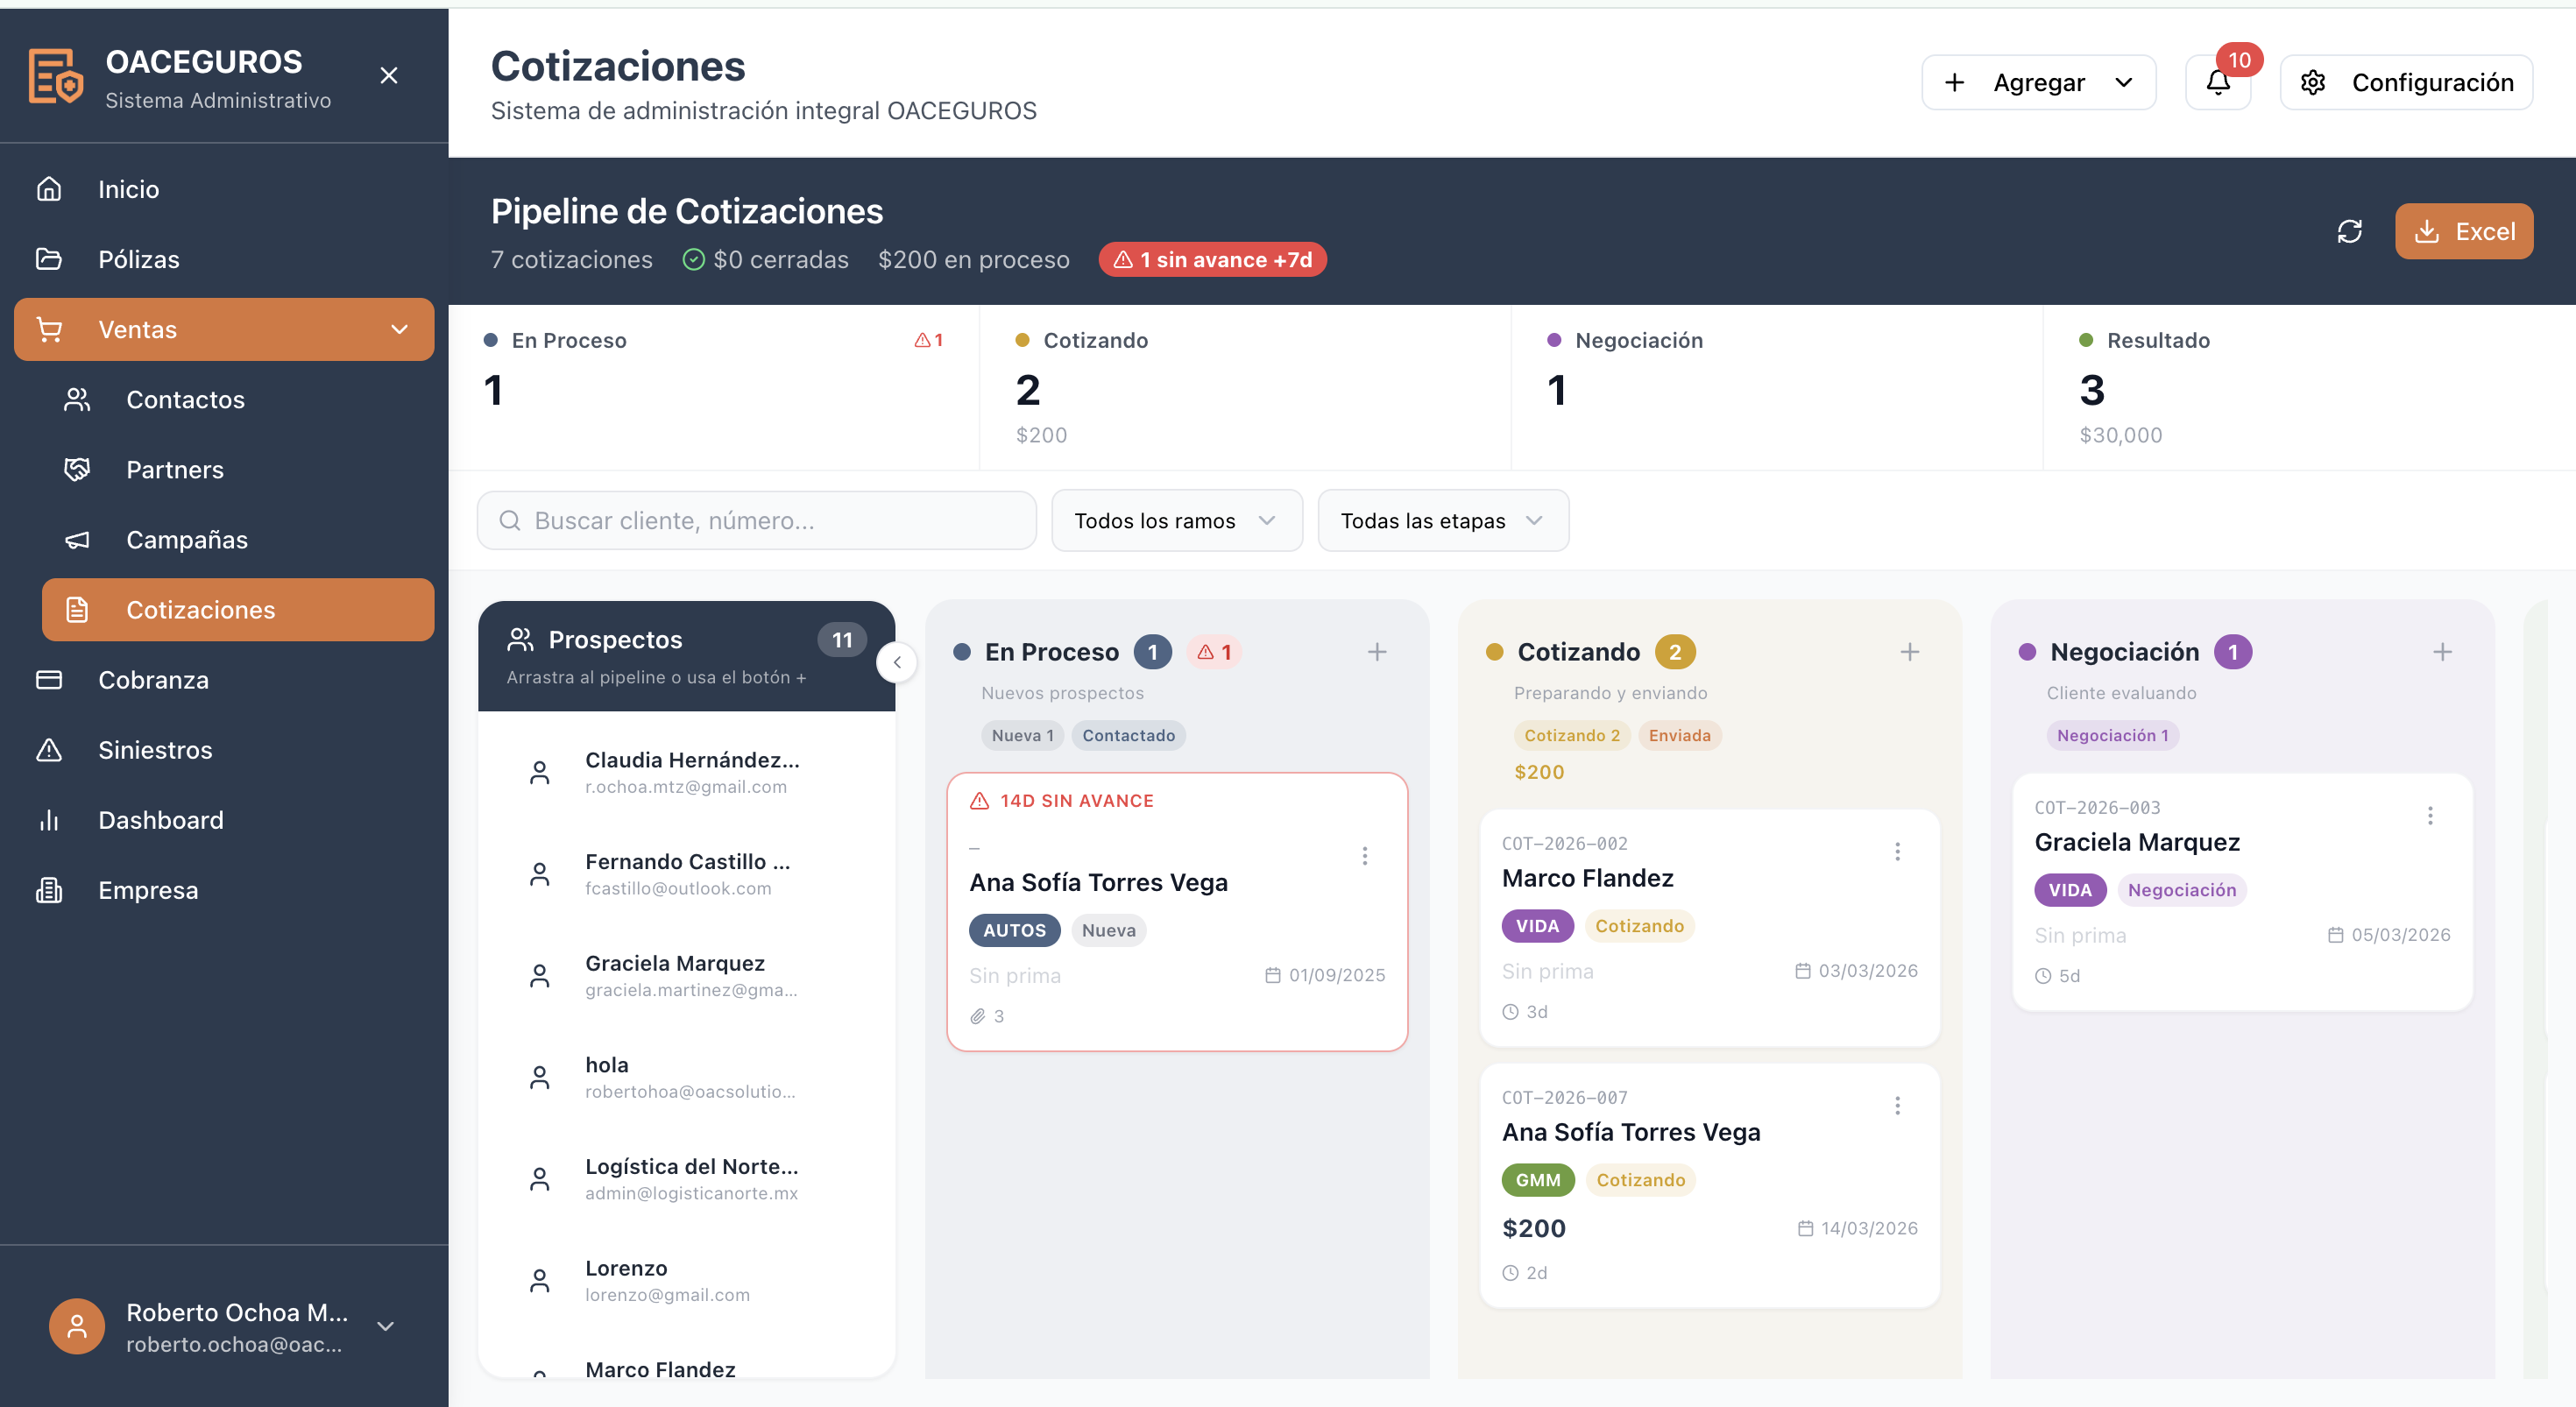Add quote with En Proceso plus icon

1376,652
